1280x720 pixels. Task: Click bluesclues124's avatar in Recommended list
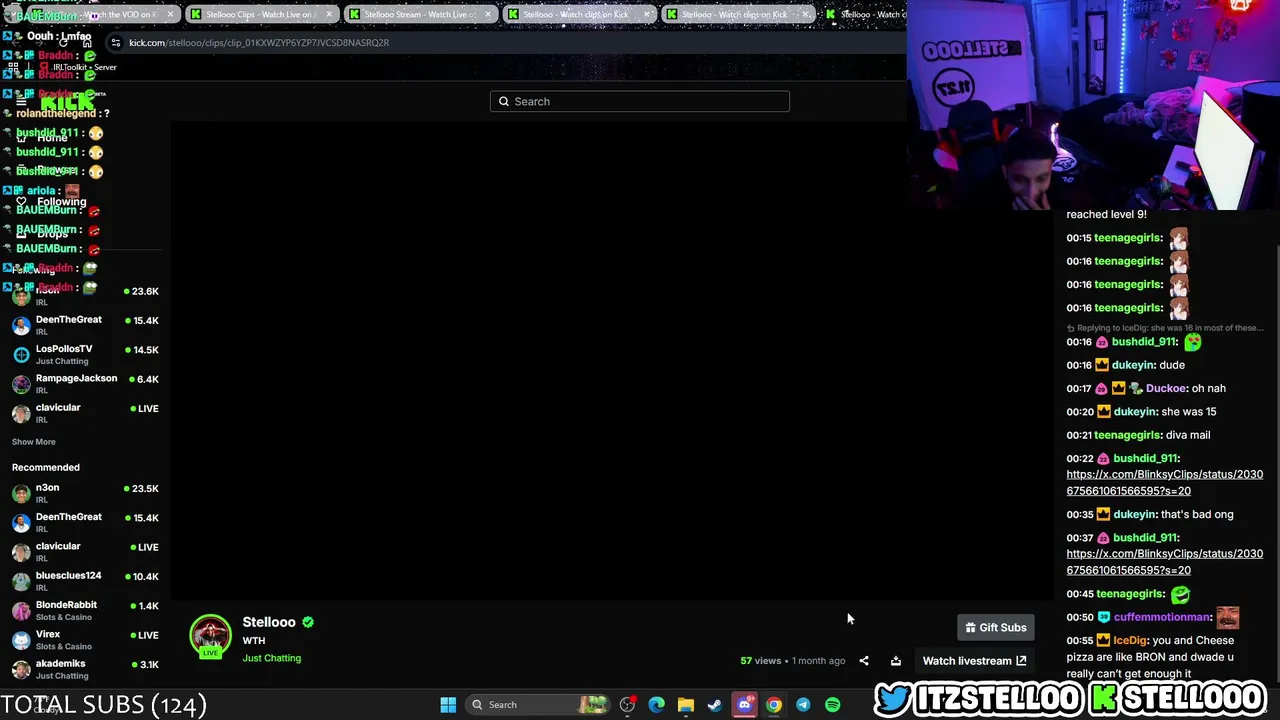(21, 581)
